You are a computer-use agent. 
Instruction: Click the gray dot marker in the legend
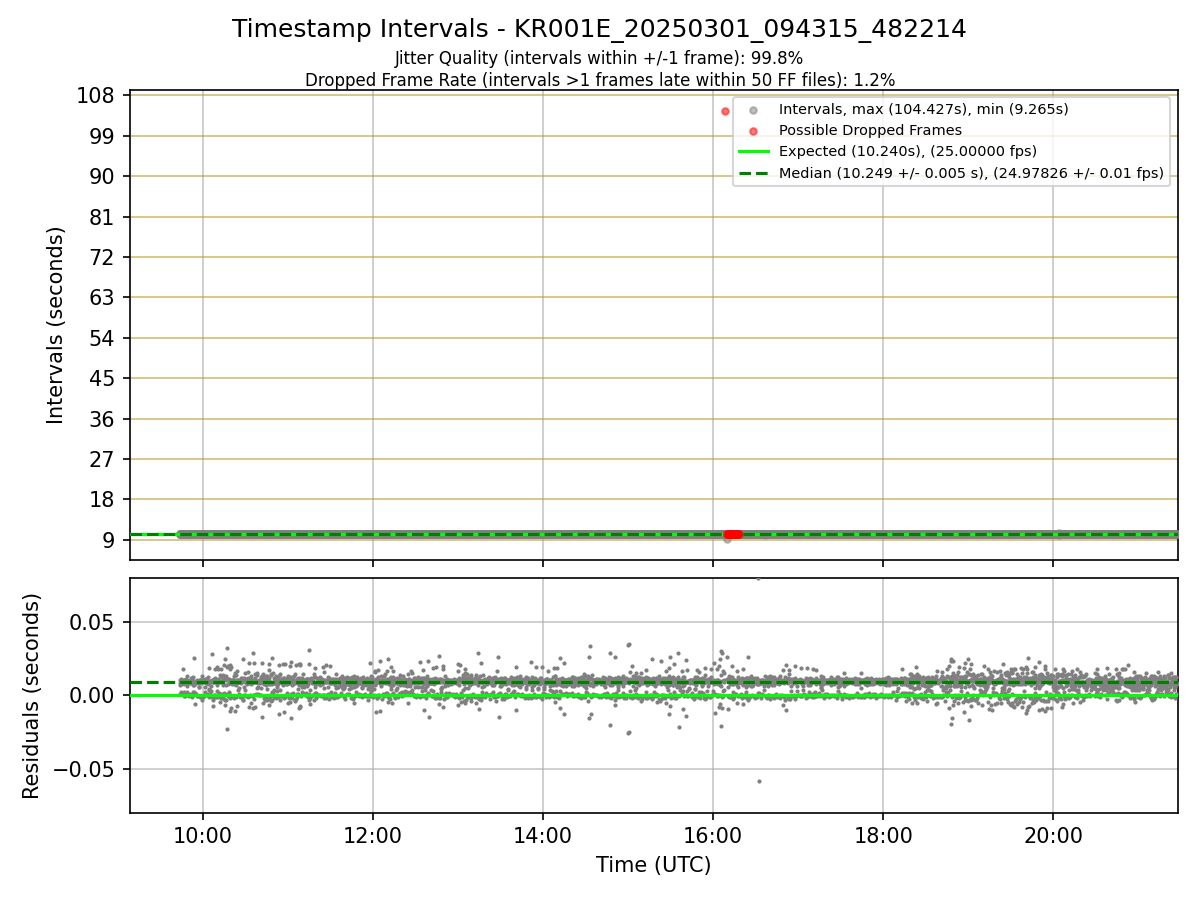(x=754, y=110)
